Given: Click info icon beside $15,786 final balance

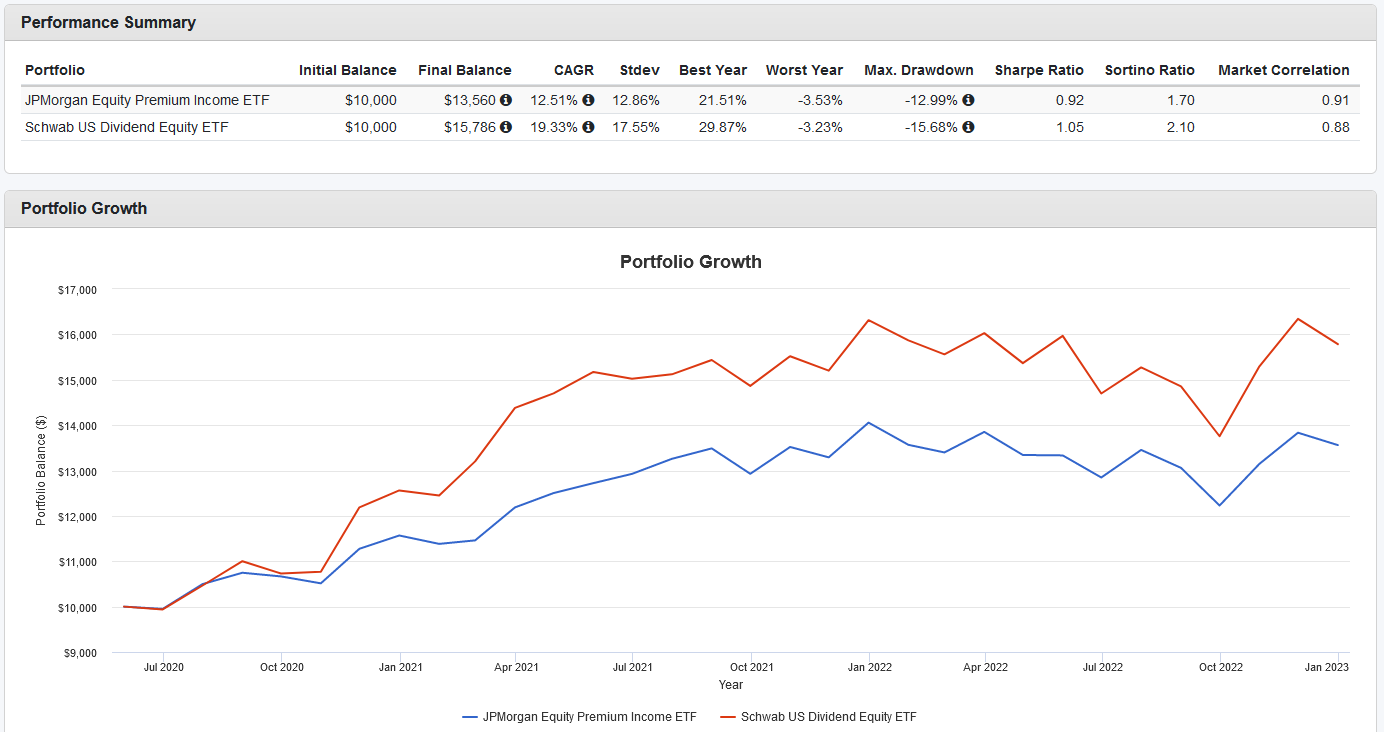Looking at the screenshot, I should [x=506, y=127].
